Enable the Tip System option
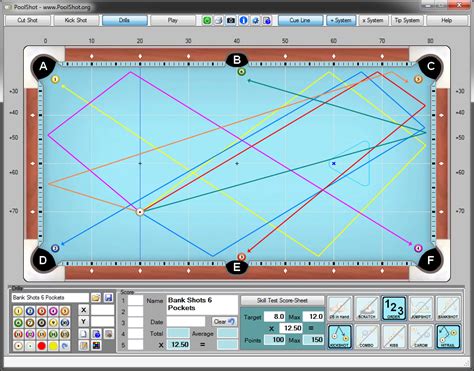The width and height of the screenshot is (474, 371). click(407, 20)
